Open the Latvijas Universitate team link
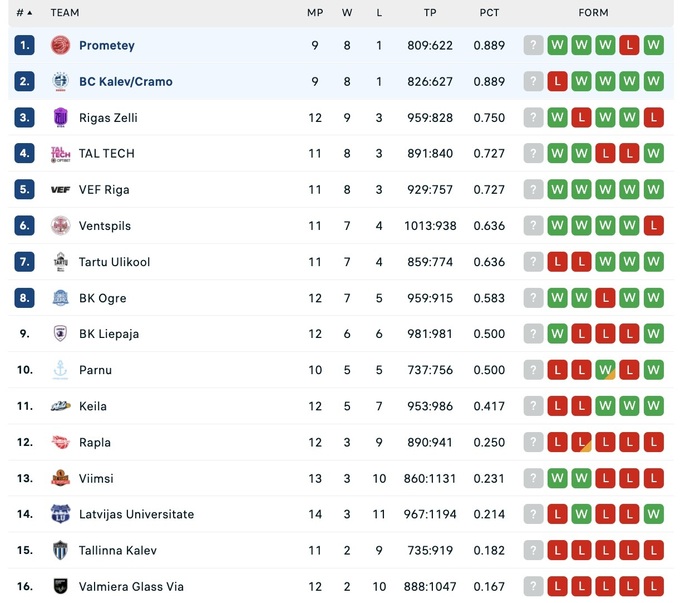The height and width of the screenshot is (603, 680). point(136,514)
